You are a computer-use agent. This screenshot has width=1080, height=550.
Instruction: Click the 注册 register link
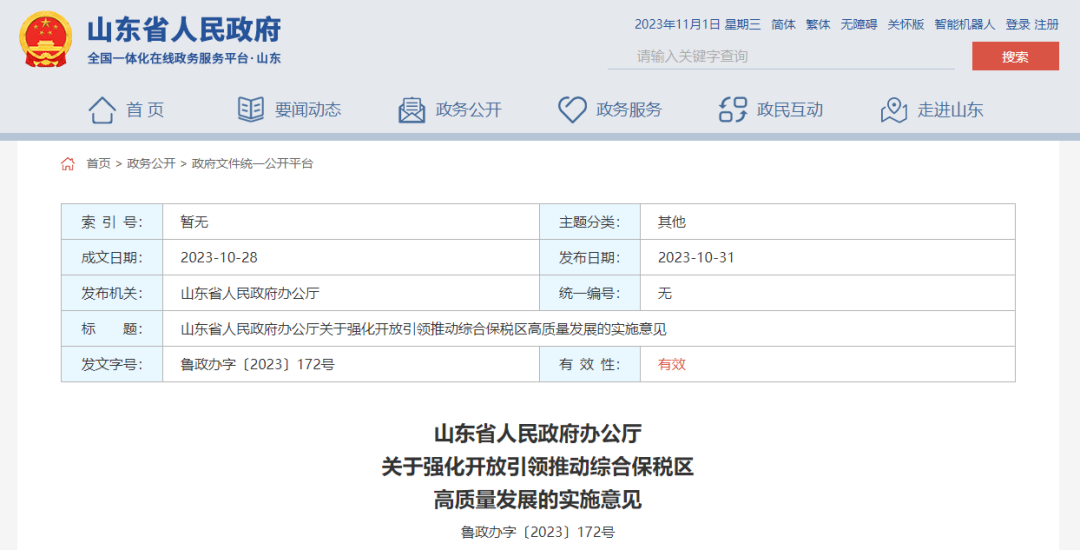(x=1046, y=24)
